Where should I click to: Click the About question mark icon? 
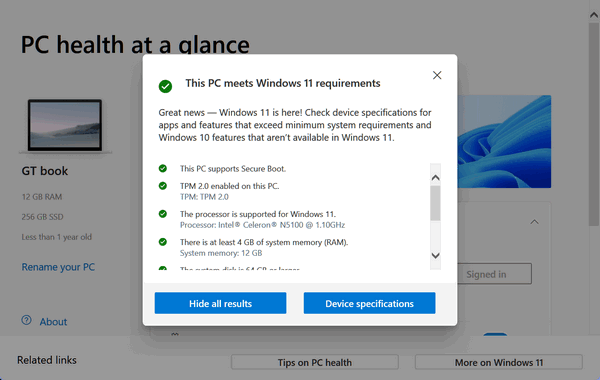tap(26, 320)
